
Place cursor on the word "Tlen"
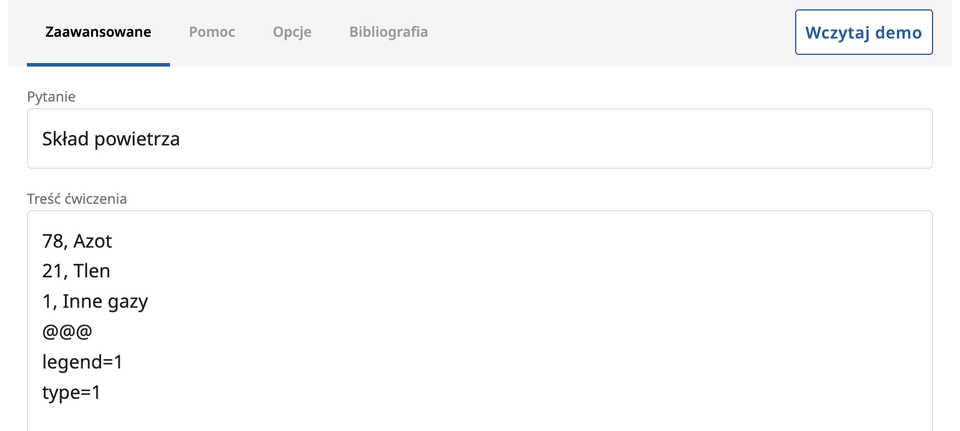point(92,271)
